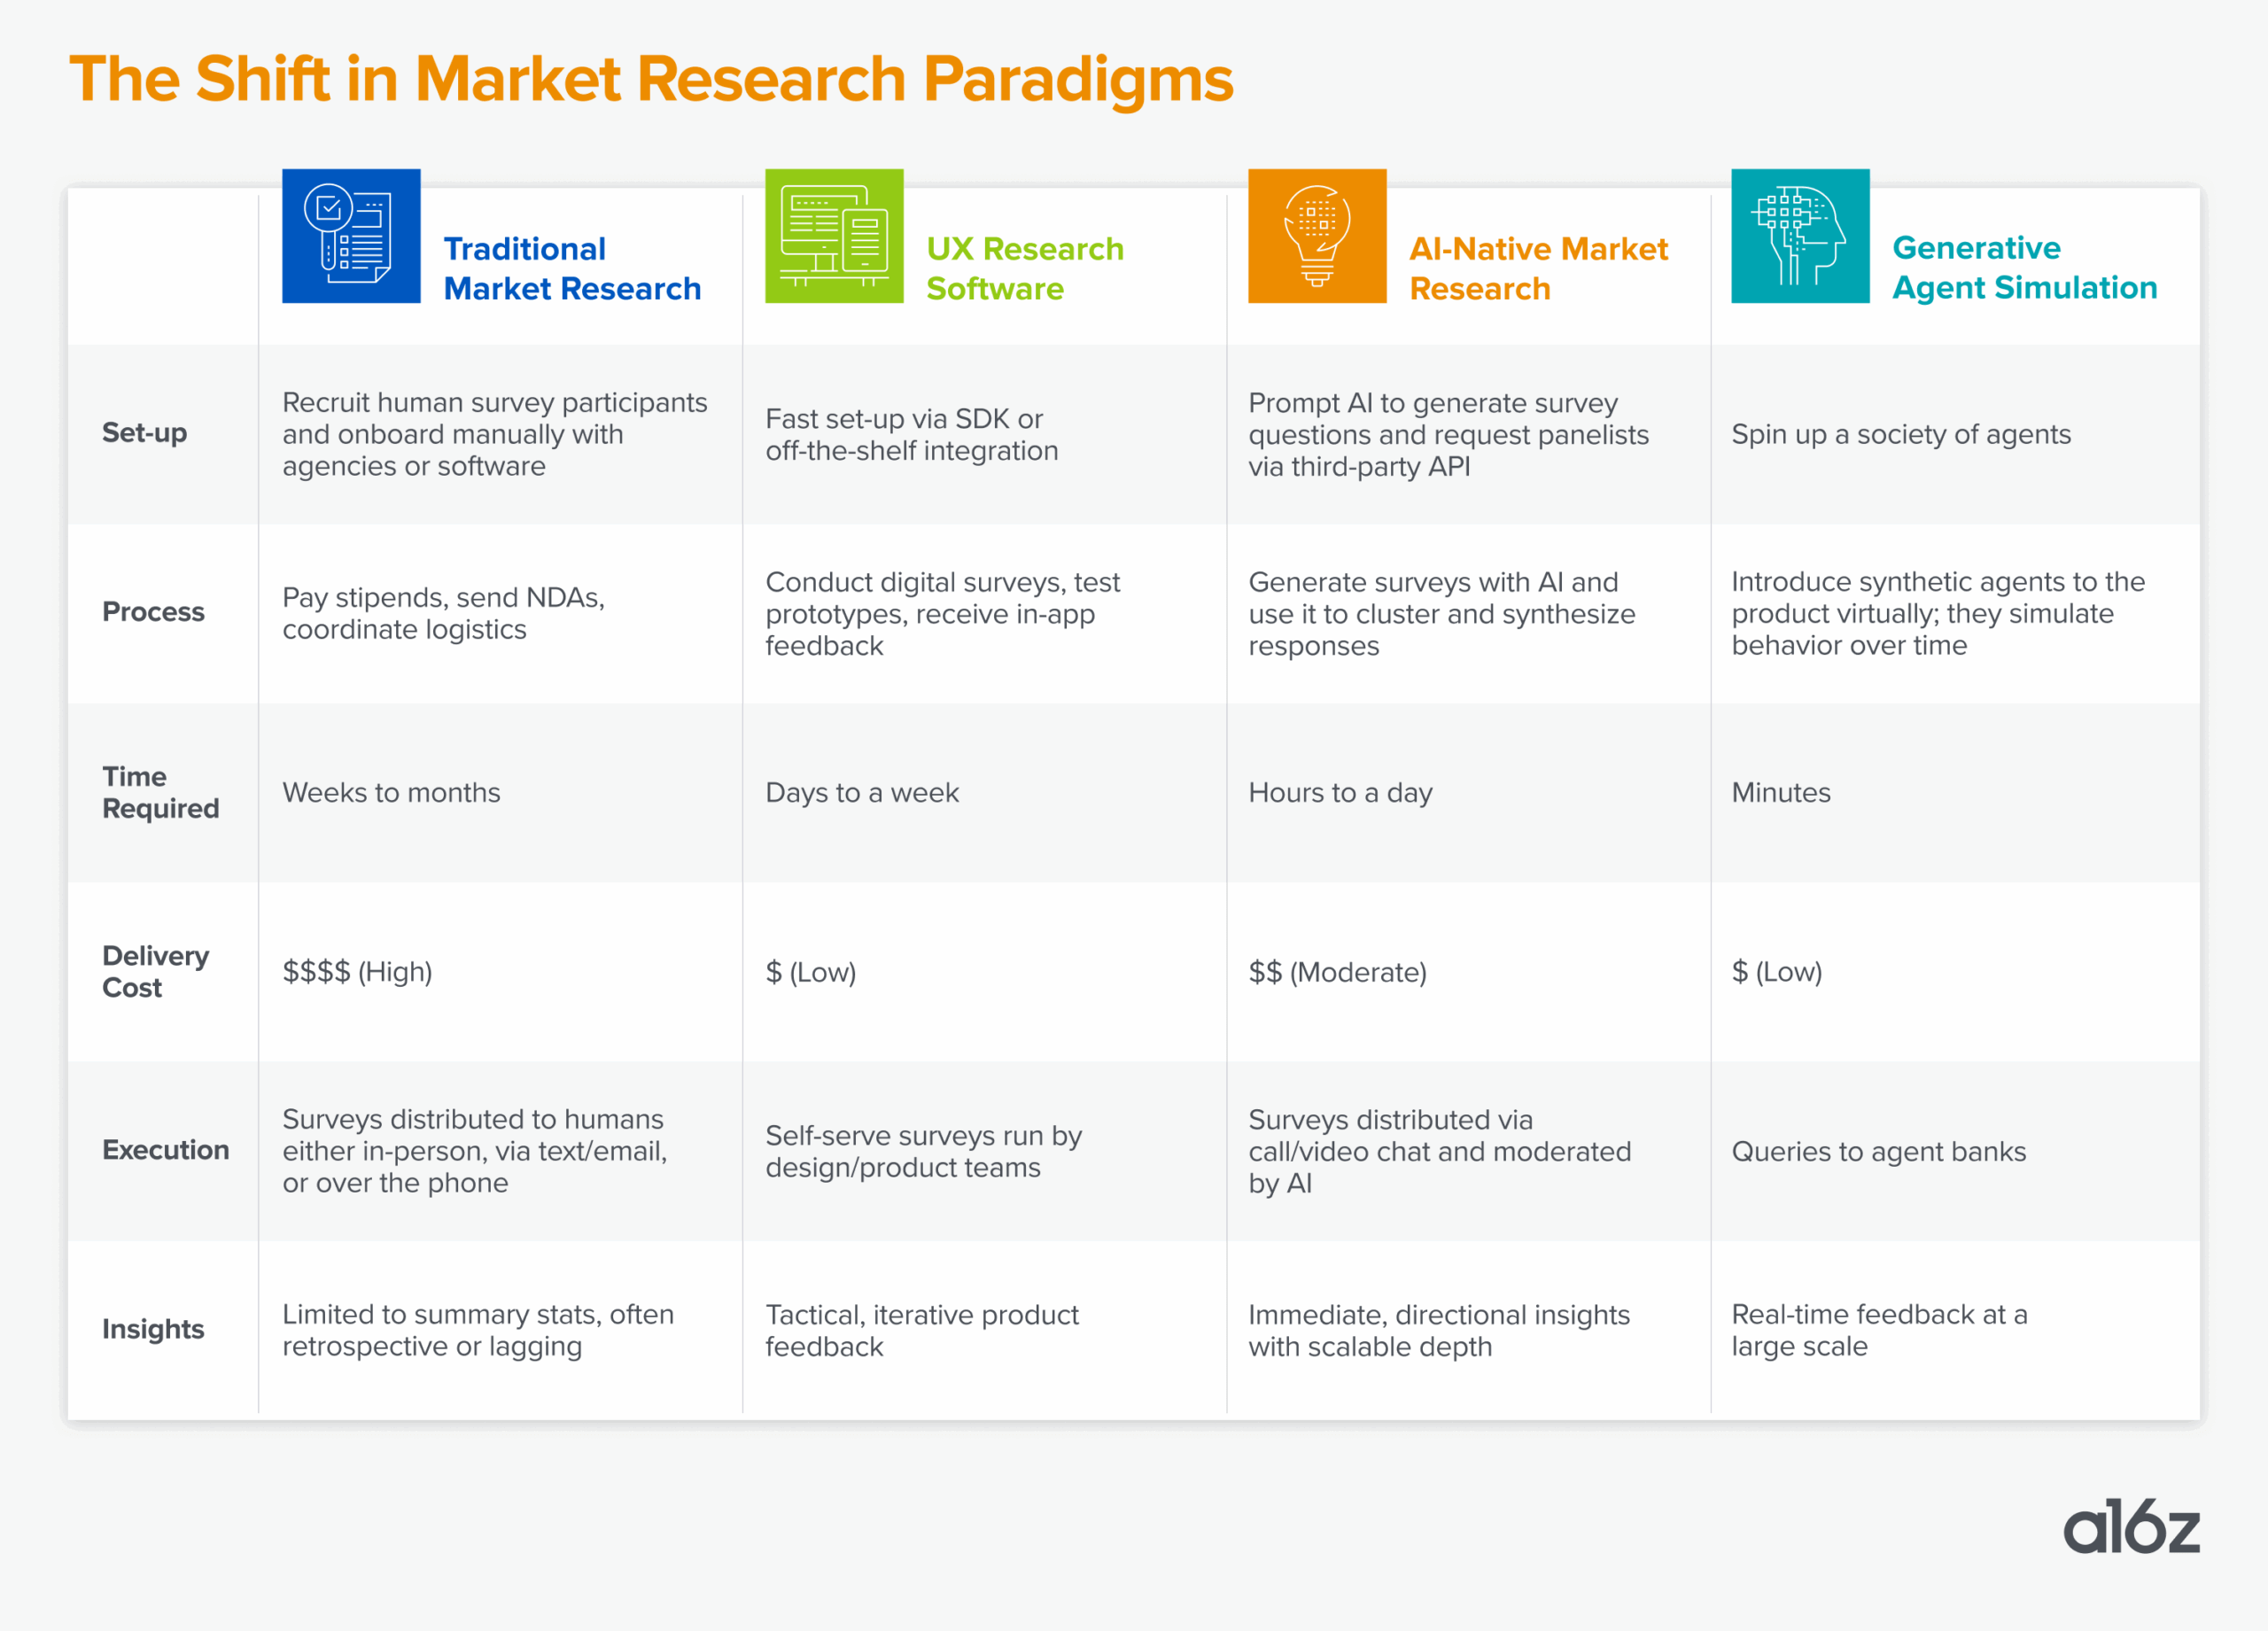Click the Insights row label
The image size is (2268, 1631).
coord(153,1329)
